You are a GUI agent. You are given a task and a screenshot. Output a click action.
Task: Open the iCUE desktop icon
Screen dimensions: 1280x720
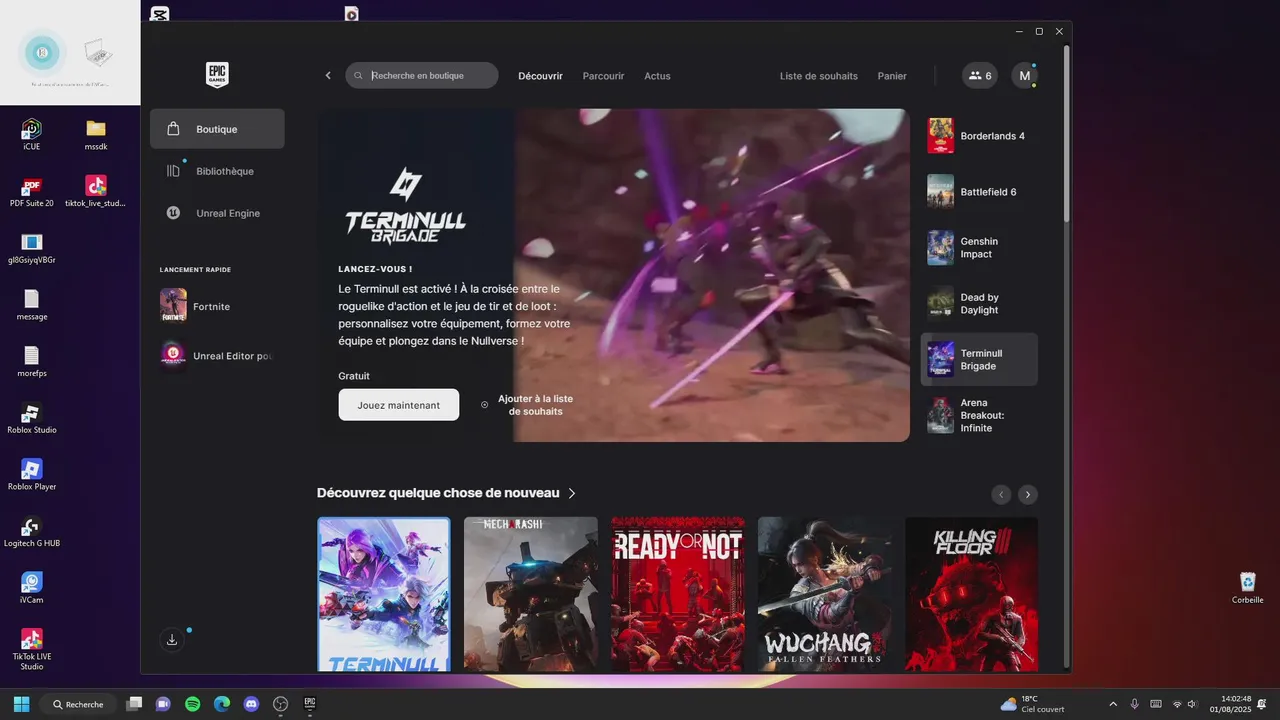[x=32, y=135]
